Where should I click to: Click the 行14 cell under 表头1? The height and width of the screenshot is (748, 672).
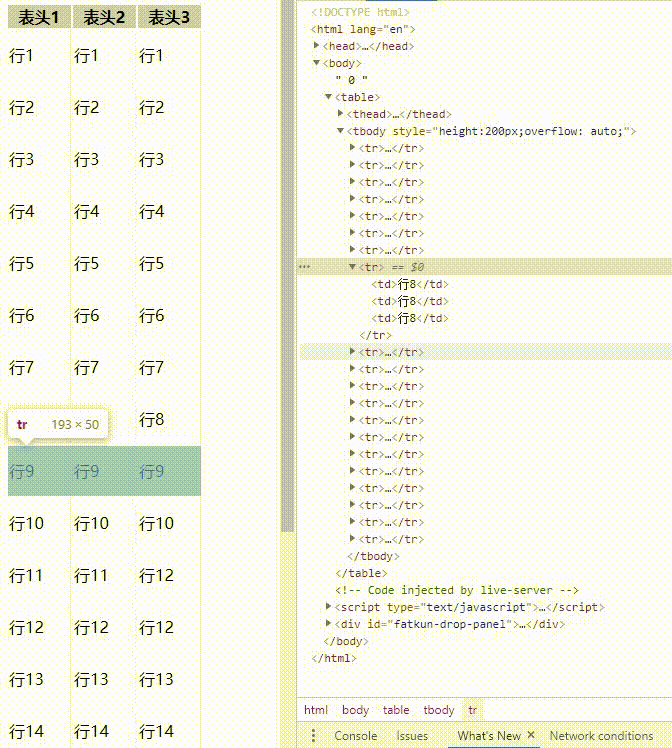pos(26,732)
